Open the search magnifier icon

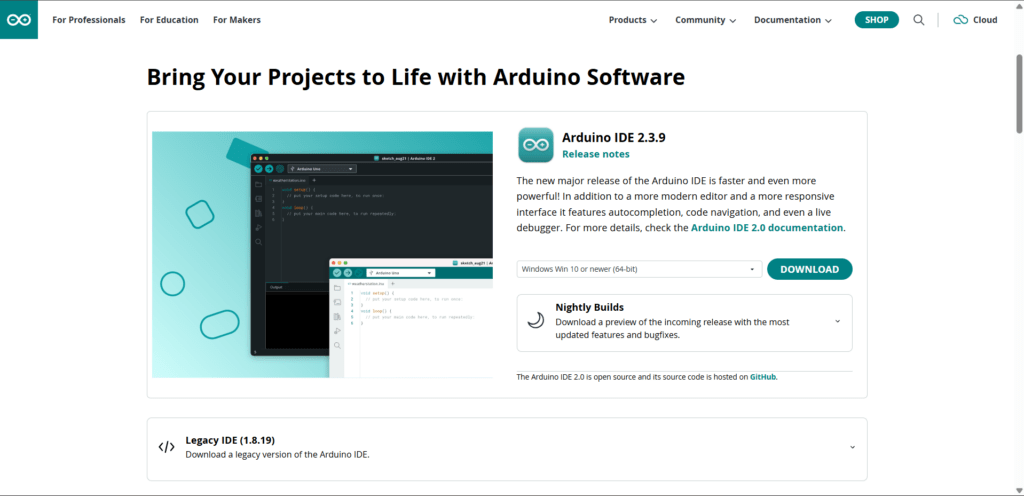(918, 20)
